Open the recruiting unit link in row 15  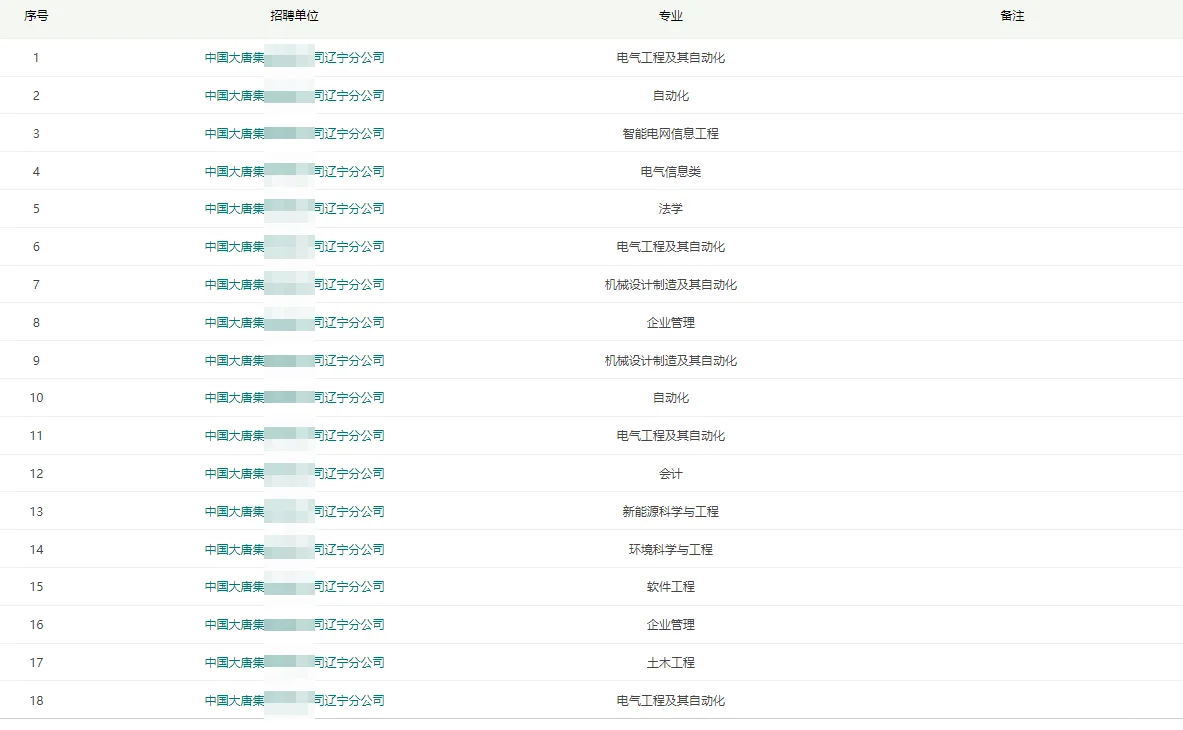tap(294, 587)
